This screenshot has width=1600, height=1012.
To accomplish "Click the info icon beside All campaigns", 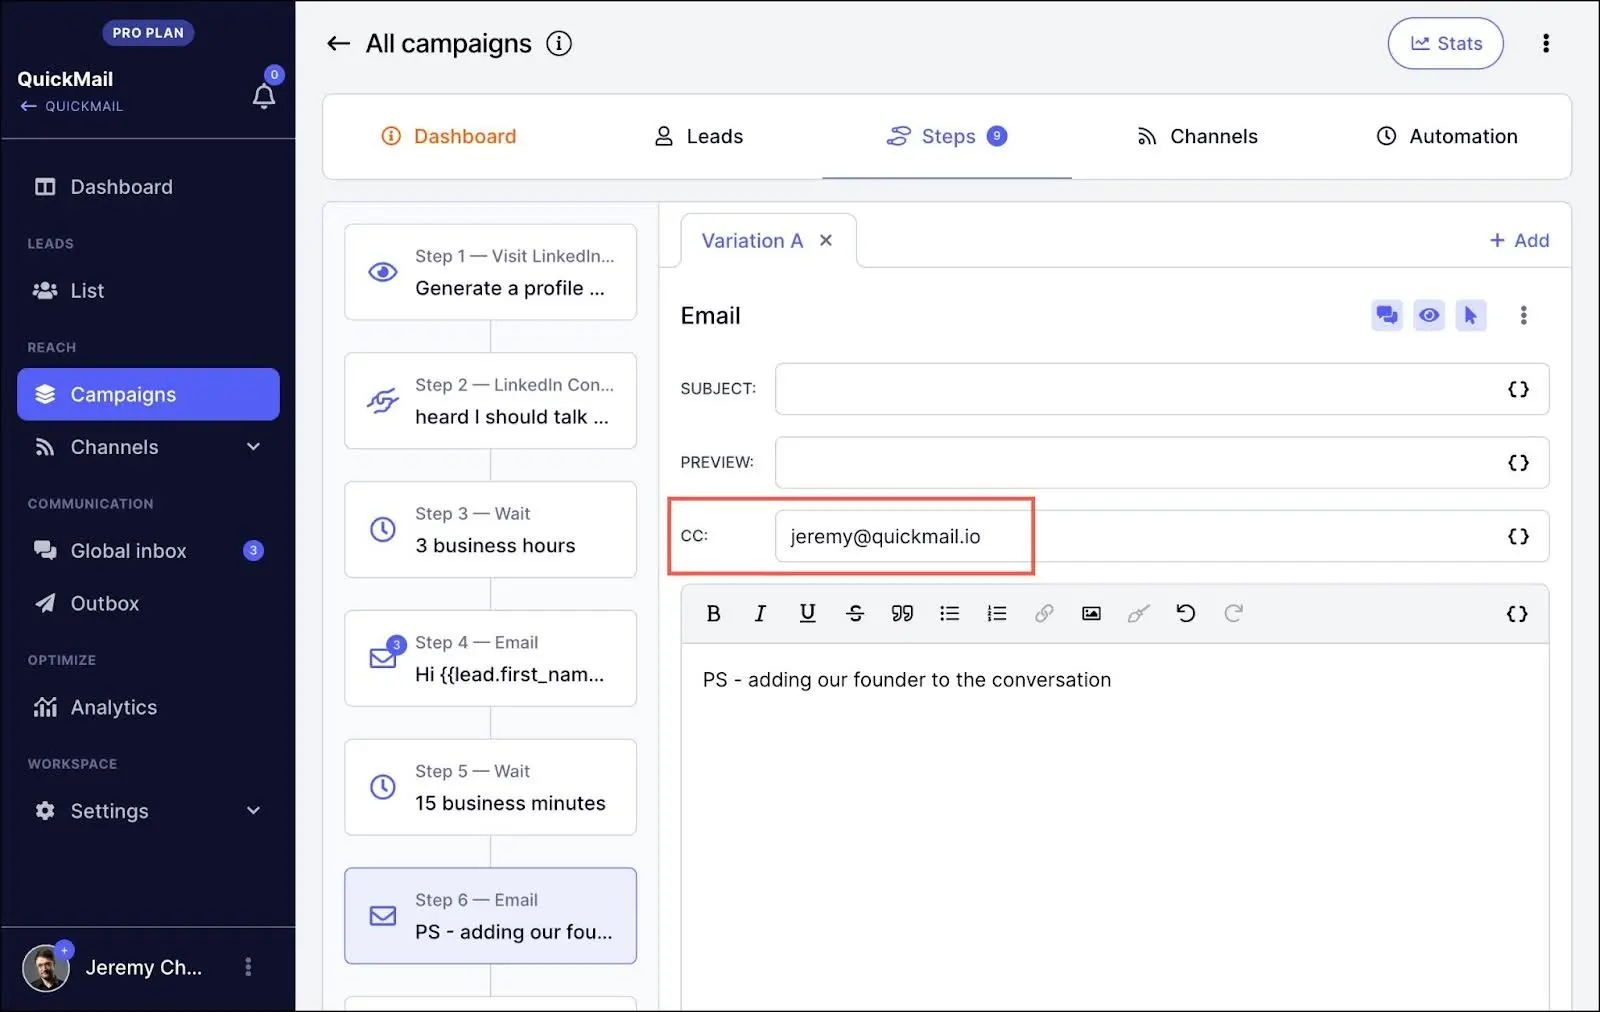I will [x=559, y=43].
